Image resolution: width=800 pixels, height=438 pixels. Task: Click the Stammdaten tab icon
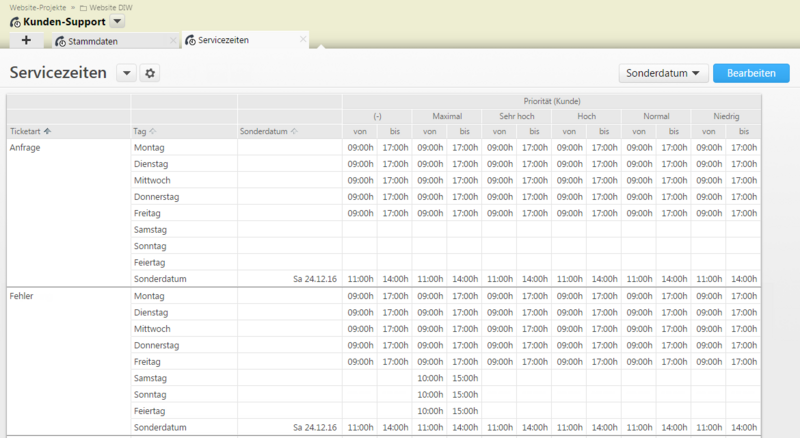pyautogui.click(x=60, y=41)
